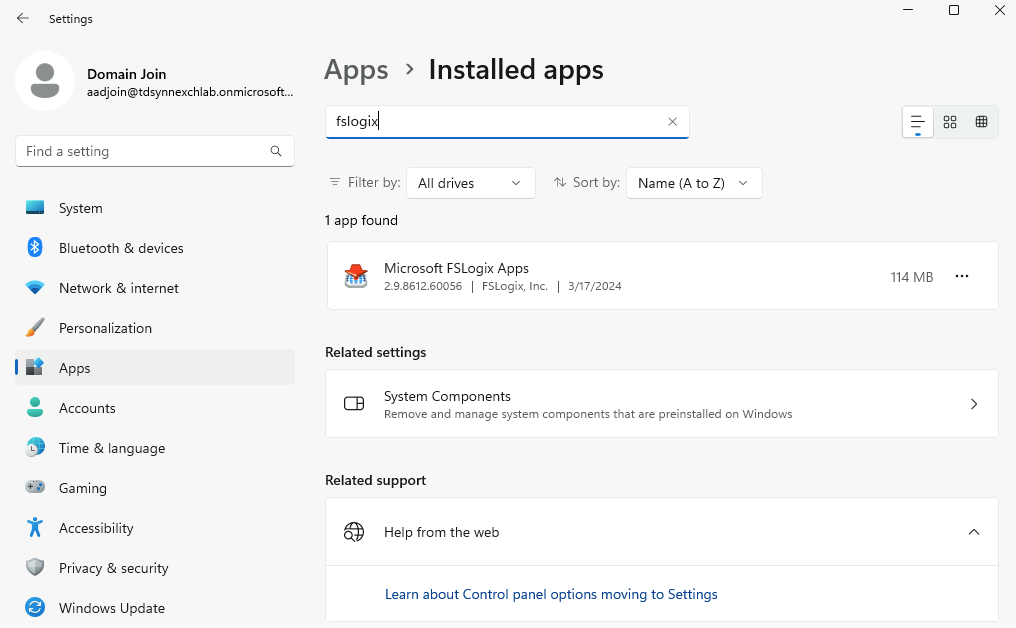Open the All drives filter dropdown
This screenshot has height=628, width=1016.
point(470,183)
